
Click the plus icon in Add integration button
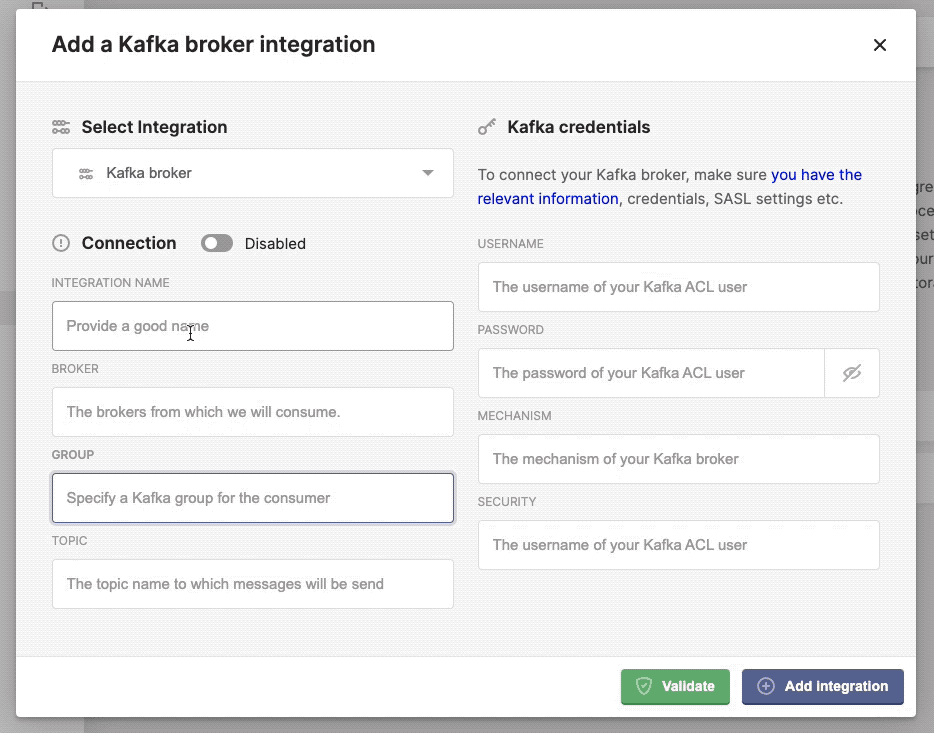pyautogui.click(x=765, y=687)
